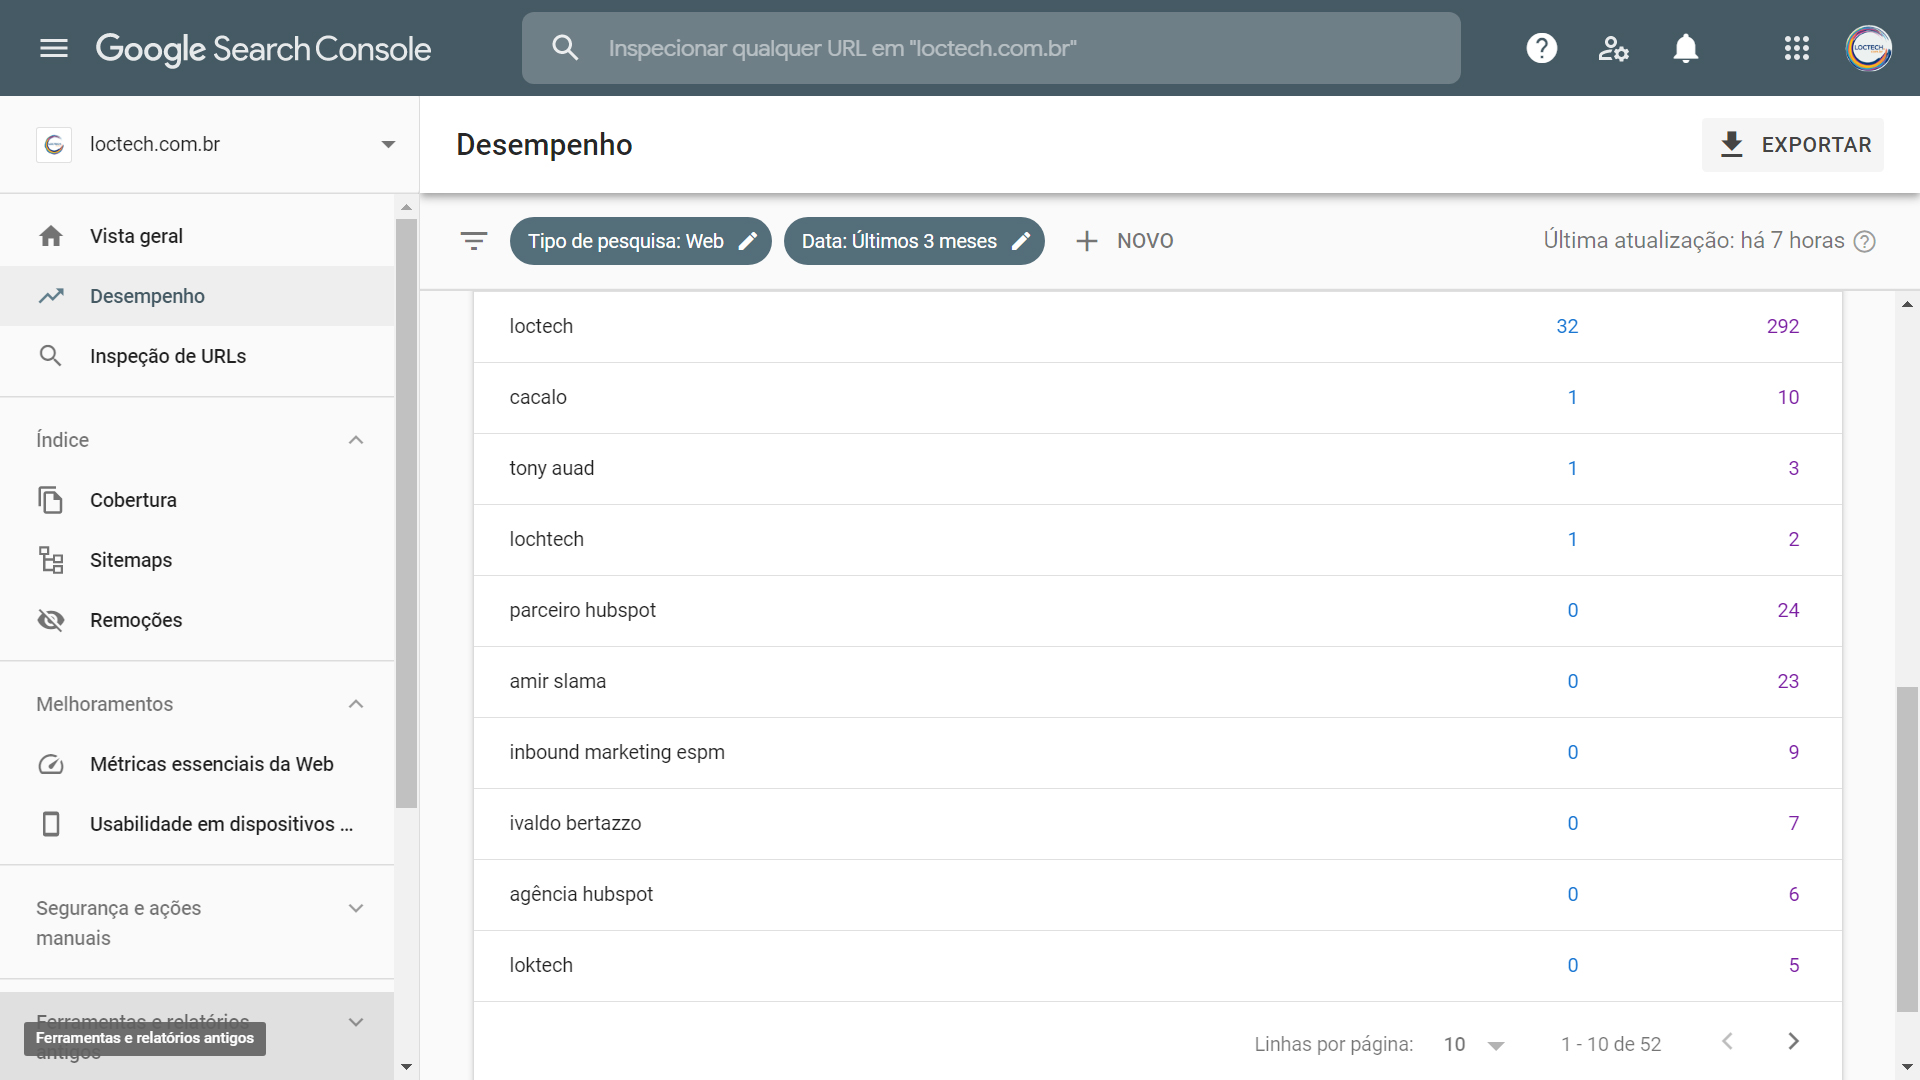Viewport: 1920px width, 1080px height.
Task: Open the Sitemaps page
Action: 197,560
